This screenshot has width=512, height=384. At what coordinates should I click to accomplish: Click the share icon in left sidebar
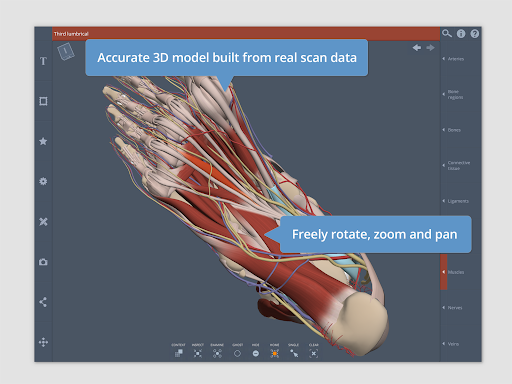[43, 302]
